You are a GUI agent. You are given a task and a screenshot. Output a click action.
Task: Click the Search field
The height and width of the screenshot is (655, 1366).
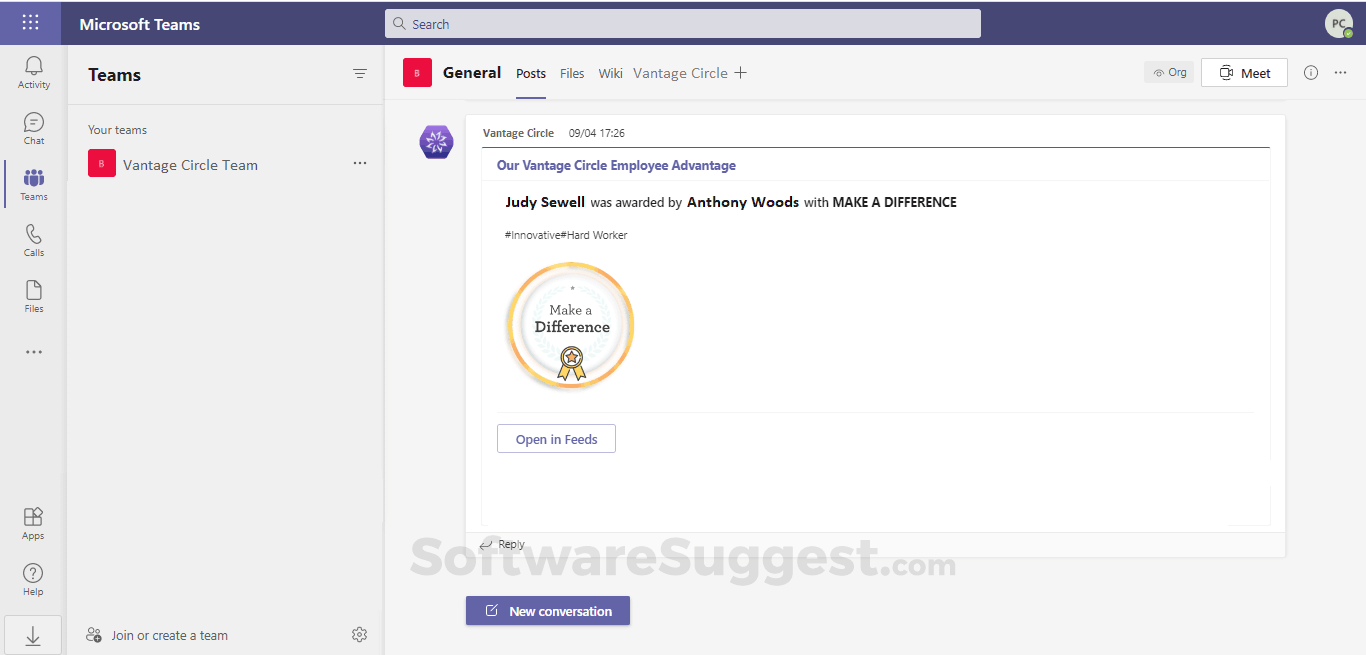coord(683,23)
